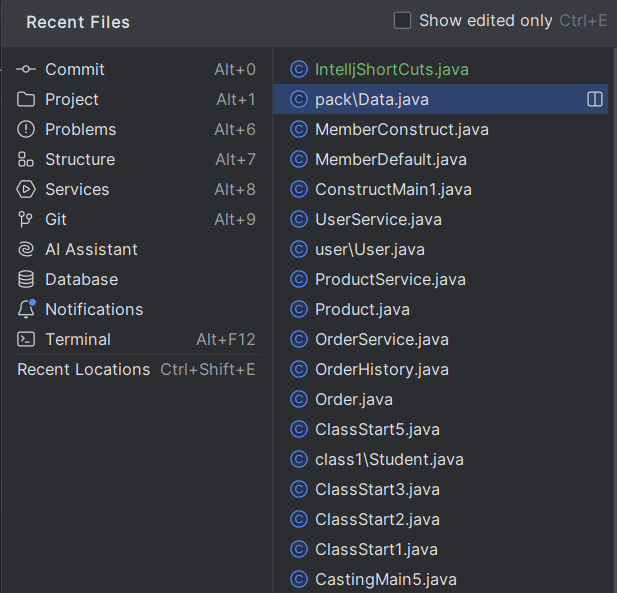Open split view for pack\Data.java
Screen dimensions: 617x593
[595, 99]
